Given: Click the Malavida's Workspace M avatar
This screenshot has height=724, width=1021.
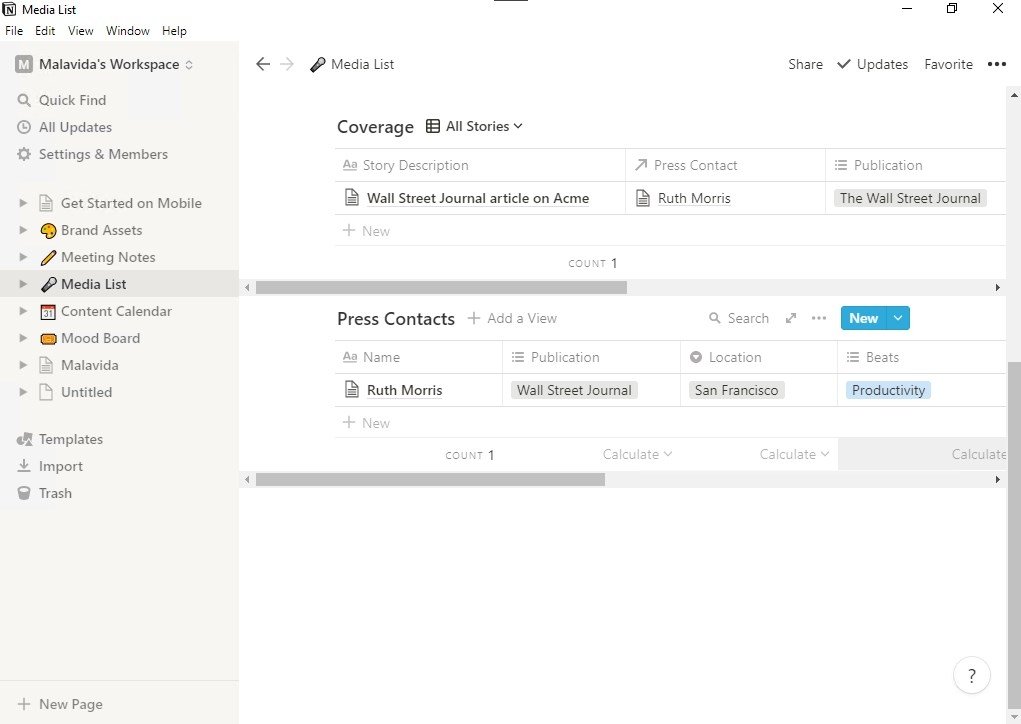Looking at the screenshot, I should [24, 64].
